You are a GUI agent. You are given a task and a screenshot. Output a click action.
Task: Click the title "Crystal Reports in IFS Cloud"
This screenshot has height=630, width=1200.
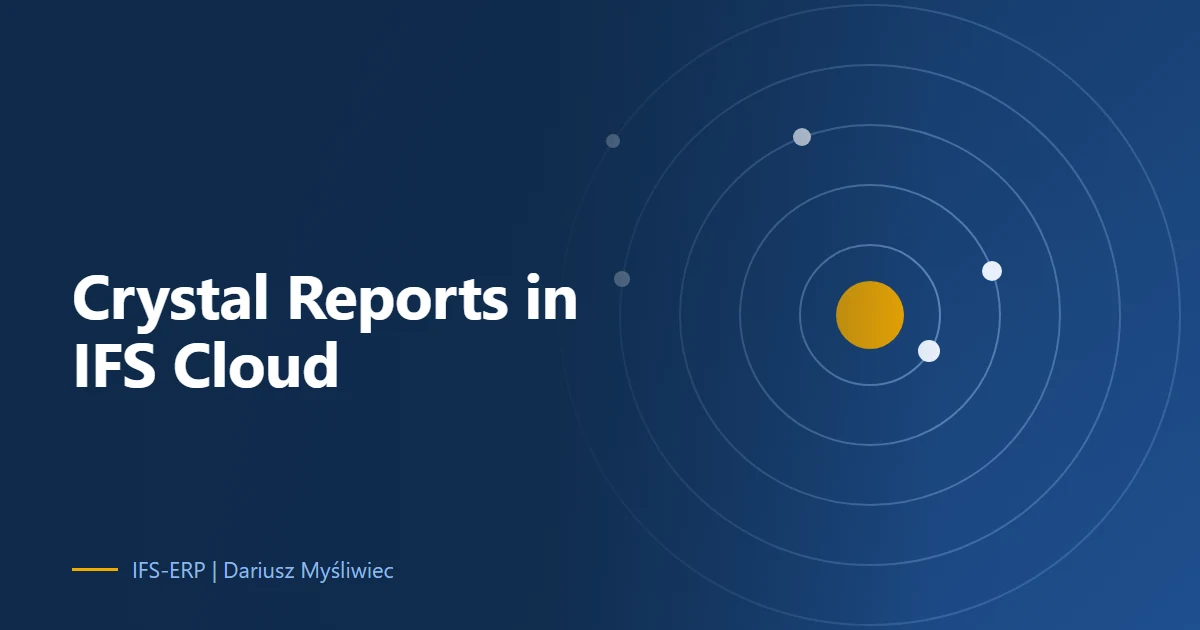tap(325, 332)
